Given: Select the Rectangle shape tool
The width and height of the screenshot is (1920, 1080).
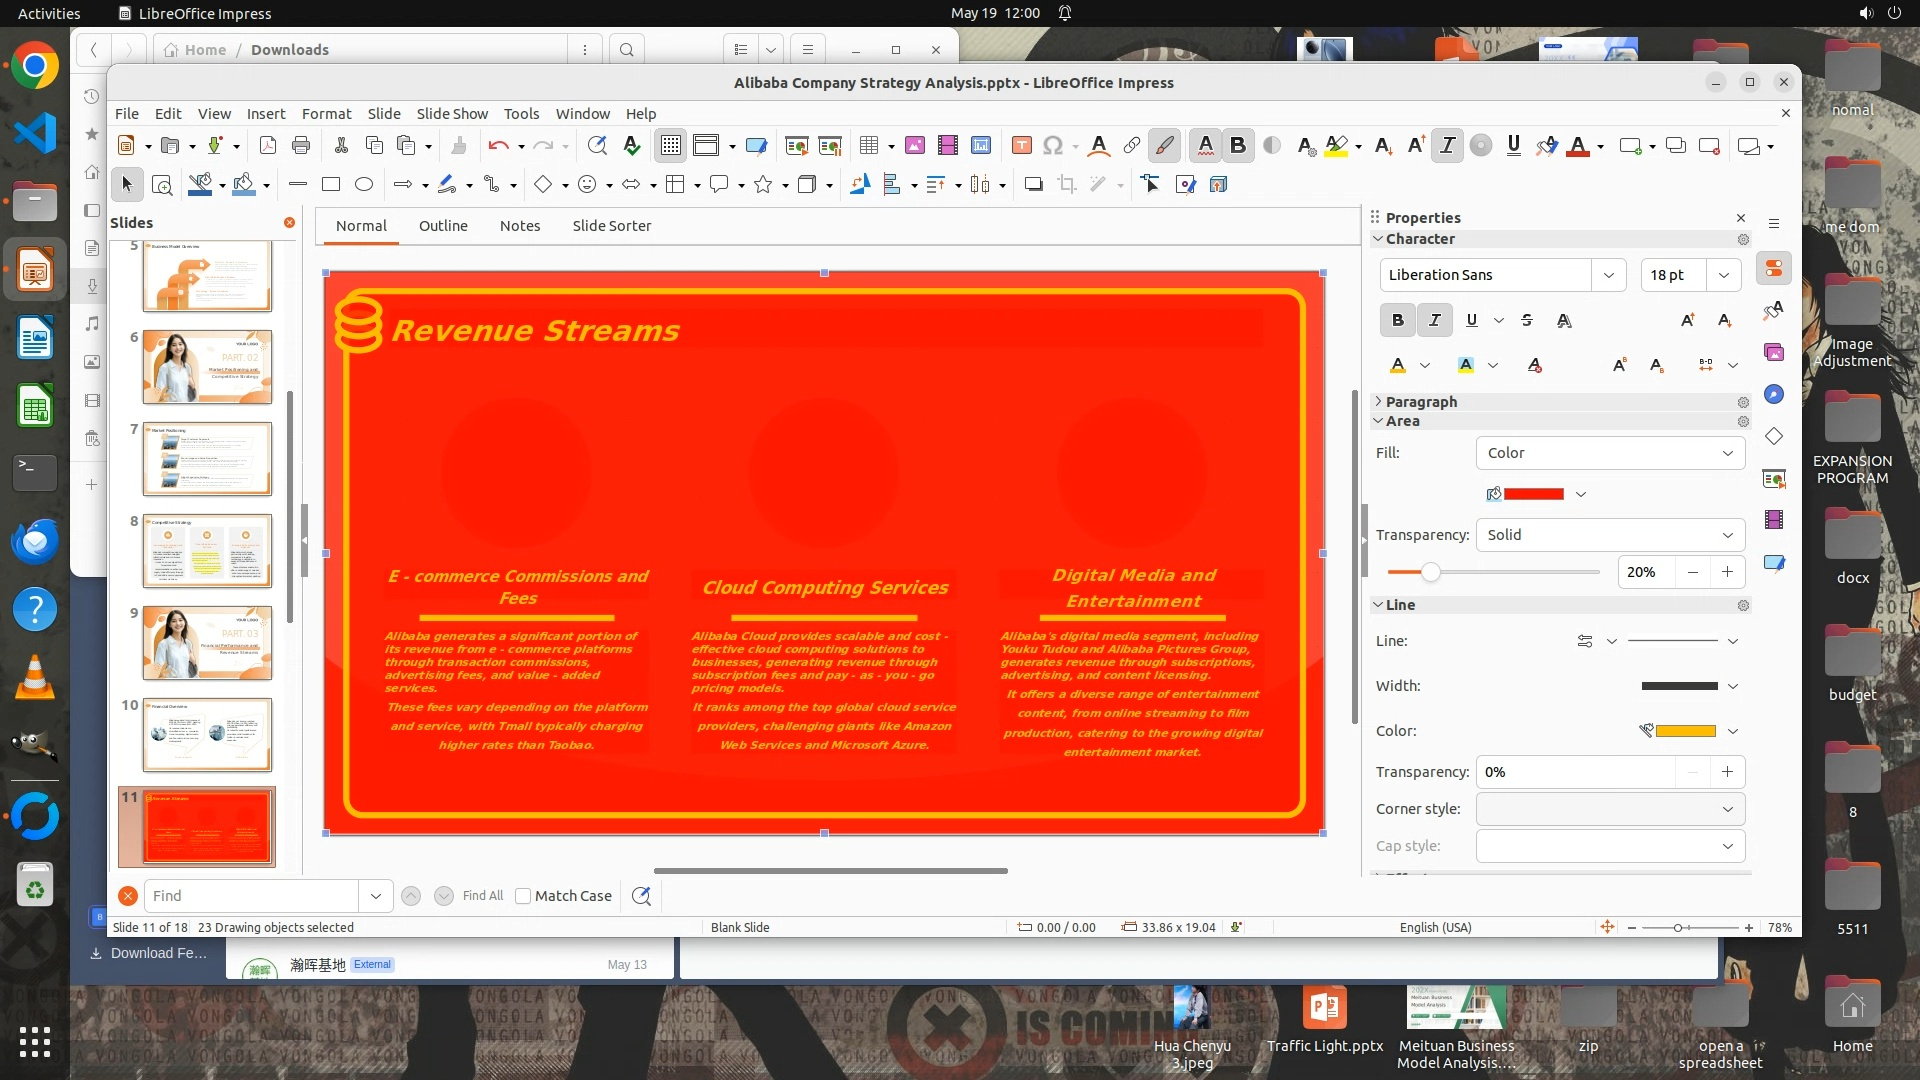Looking at the screenshot, I should pyautogui.click(x=331, y=184).
